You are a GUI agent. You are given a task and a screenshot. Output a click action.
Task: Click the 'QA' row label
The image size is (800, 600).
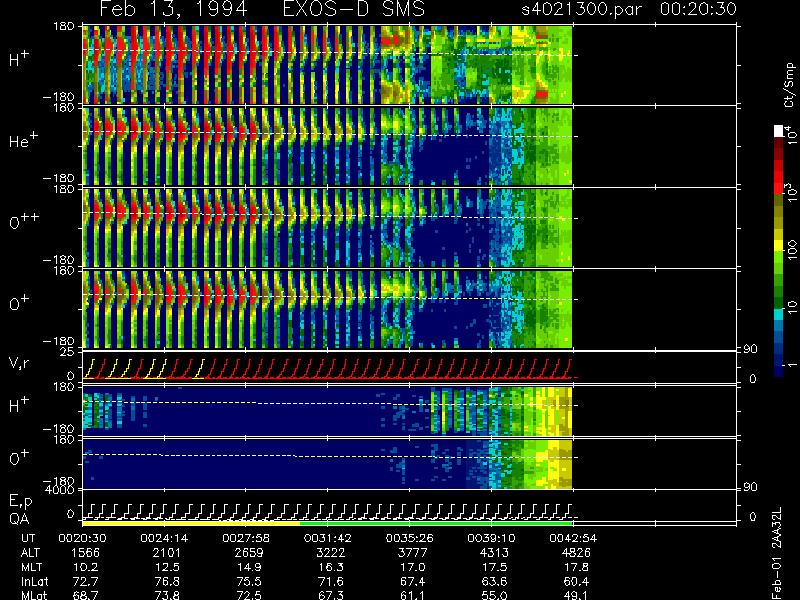pos(19,519)
